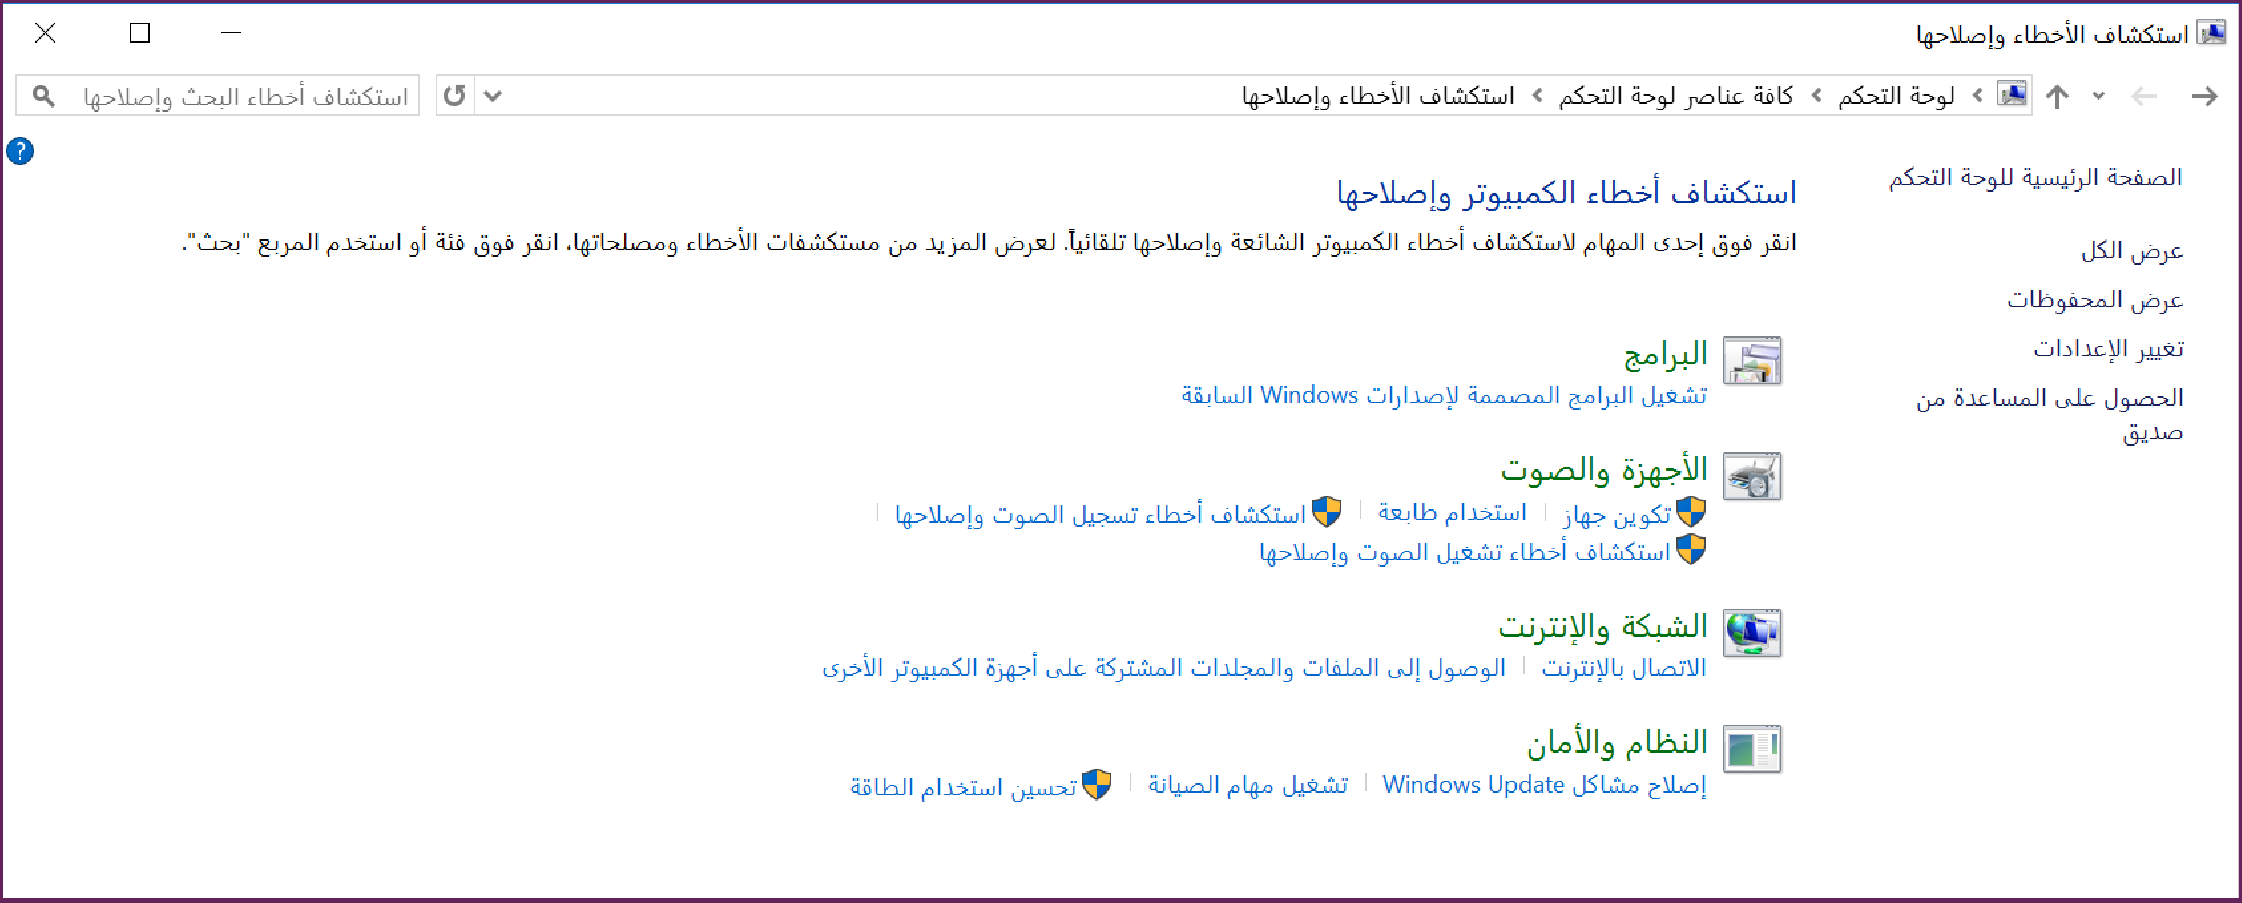Click the window title bar icon
The height and width of the screenshot is (903, 2242).
point(2211,33)
